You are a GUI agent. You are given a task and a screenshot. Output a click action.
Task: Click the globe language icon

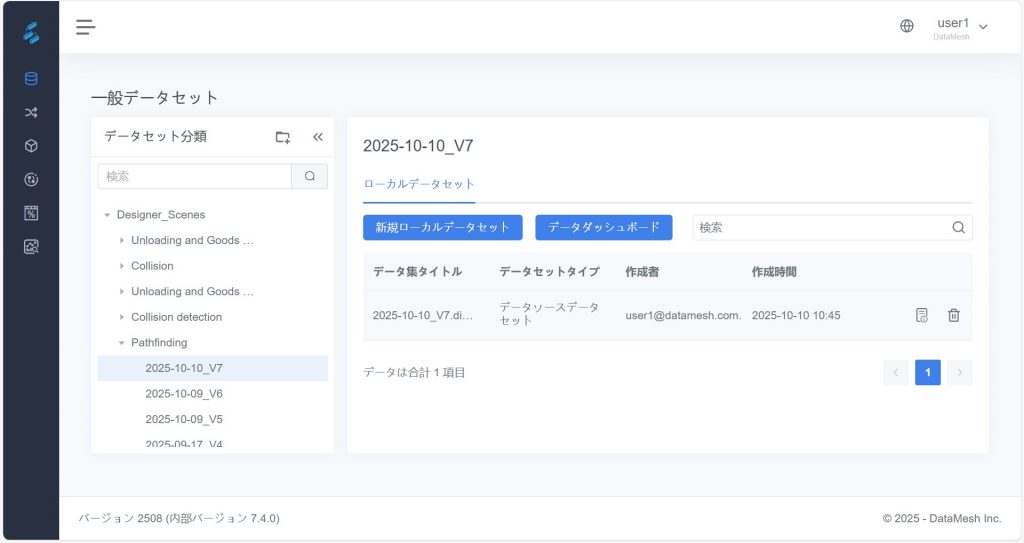907,27
